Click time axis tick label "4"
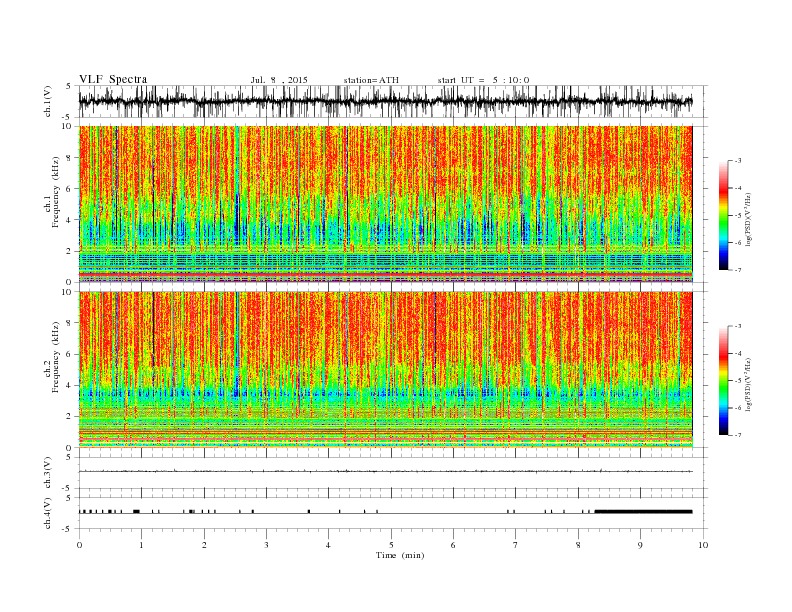Screen dimensions: 792x612 click(328, 545)
